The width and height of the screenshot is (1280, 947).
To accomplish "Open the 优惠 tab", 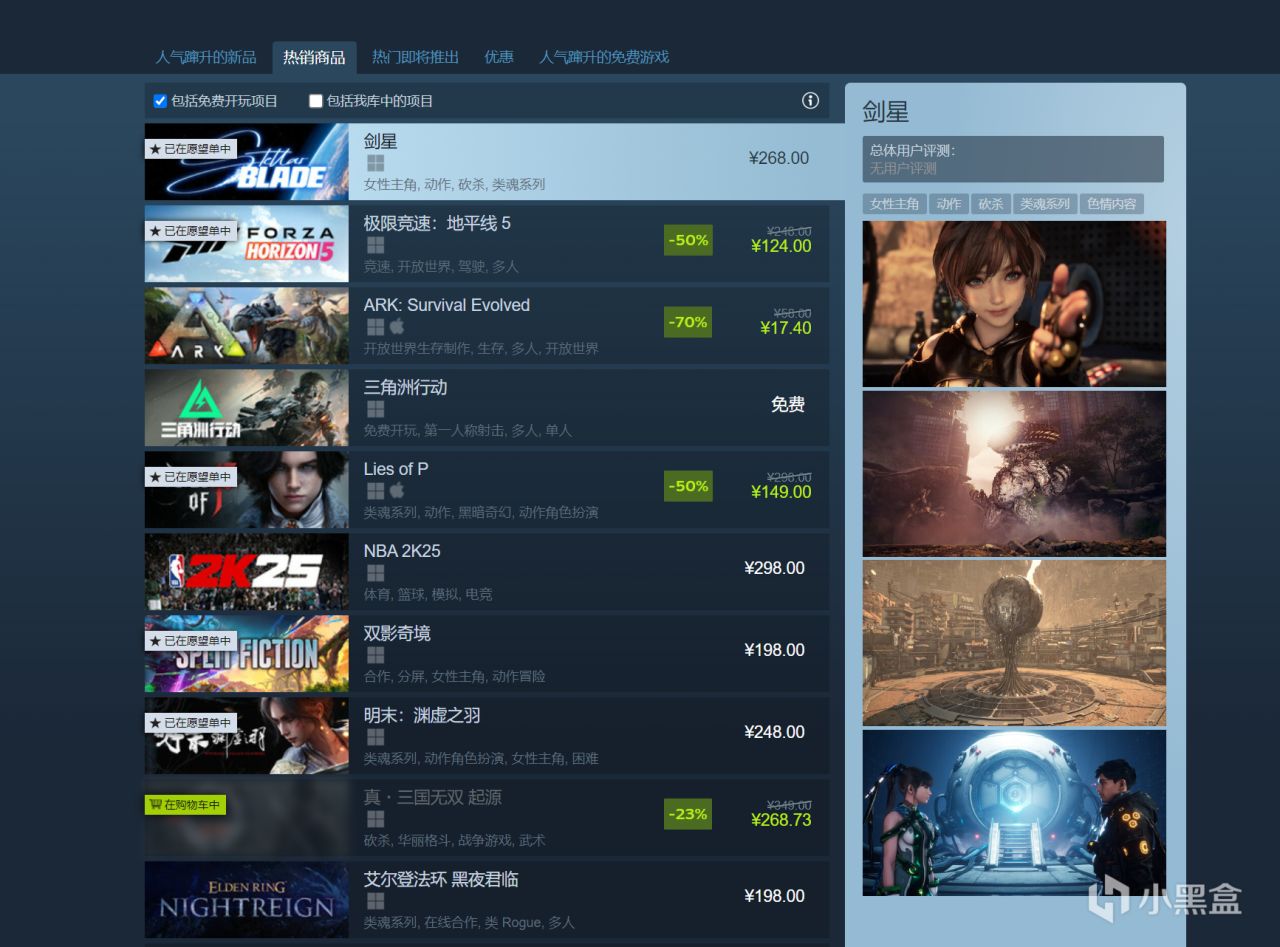I will 499,57.
